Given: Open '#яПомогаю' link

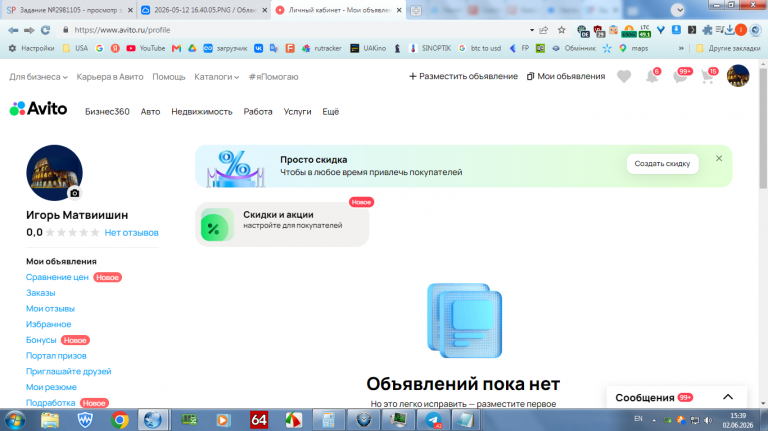Looking at the screenshot, I should (x=273, y=77).
